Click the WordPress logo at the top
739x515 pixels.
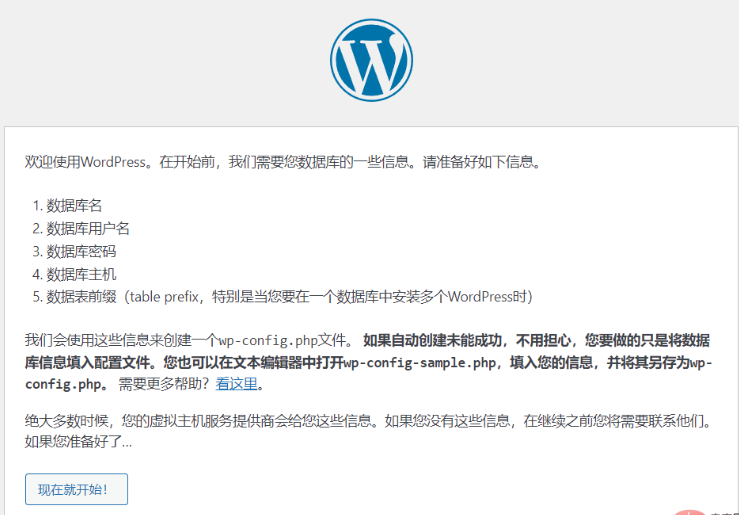click(x=371, y=60)
